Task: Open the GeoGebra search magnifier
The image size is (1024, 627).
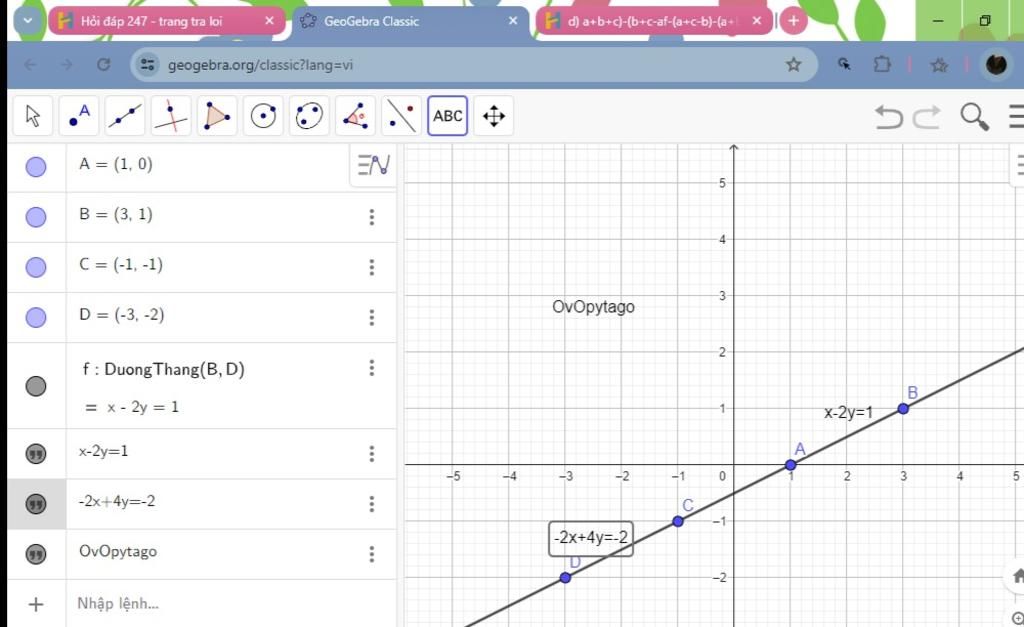Action: 974,117
